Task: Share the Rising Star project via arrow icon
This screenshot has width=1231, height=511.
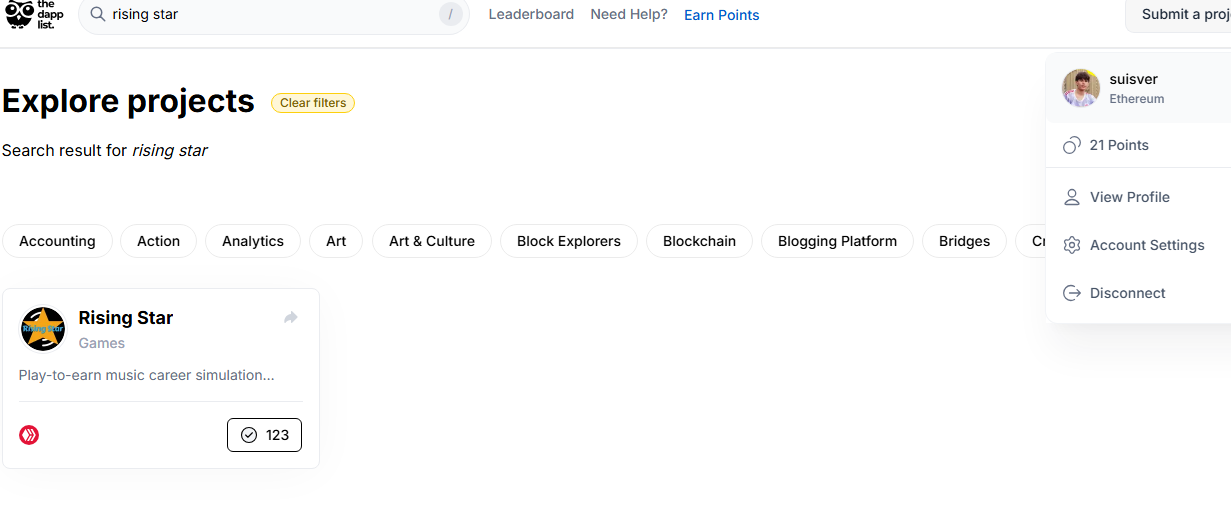Action: click(291, 317)
